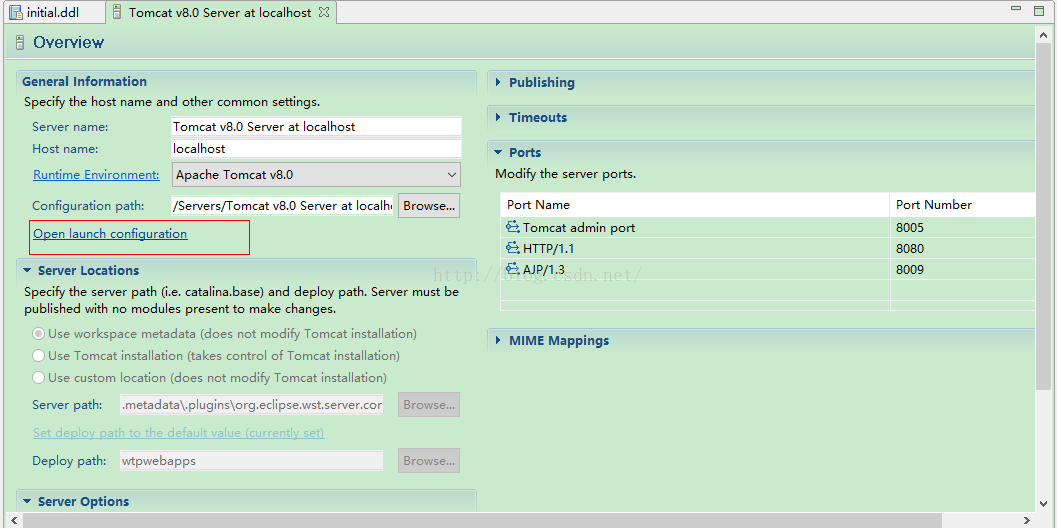
Task: Click port number 8080 cell
Action: click(x=963, y=249)
